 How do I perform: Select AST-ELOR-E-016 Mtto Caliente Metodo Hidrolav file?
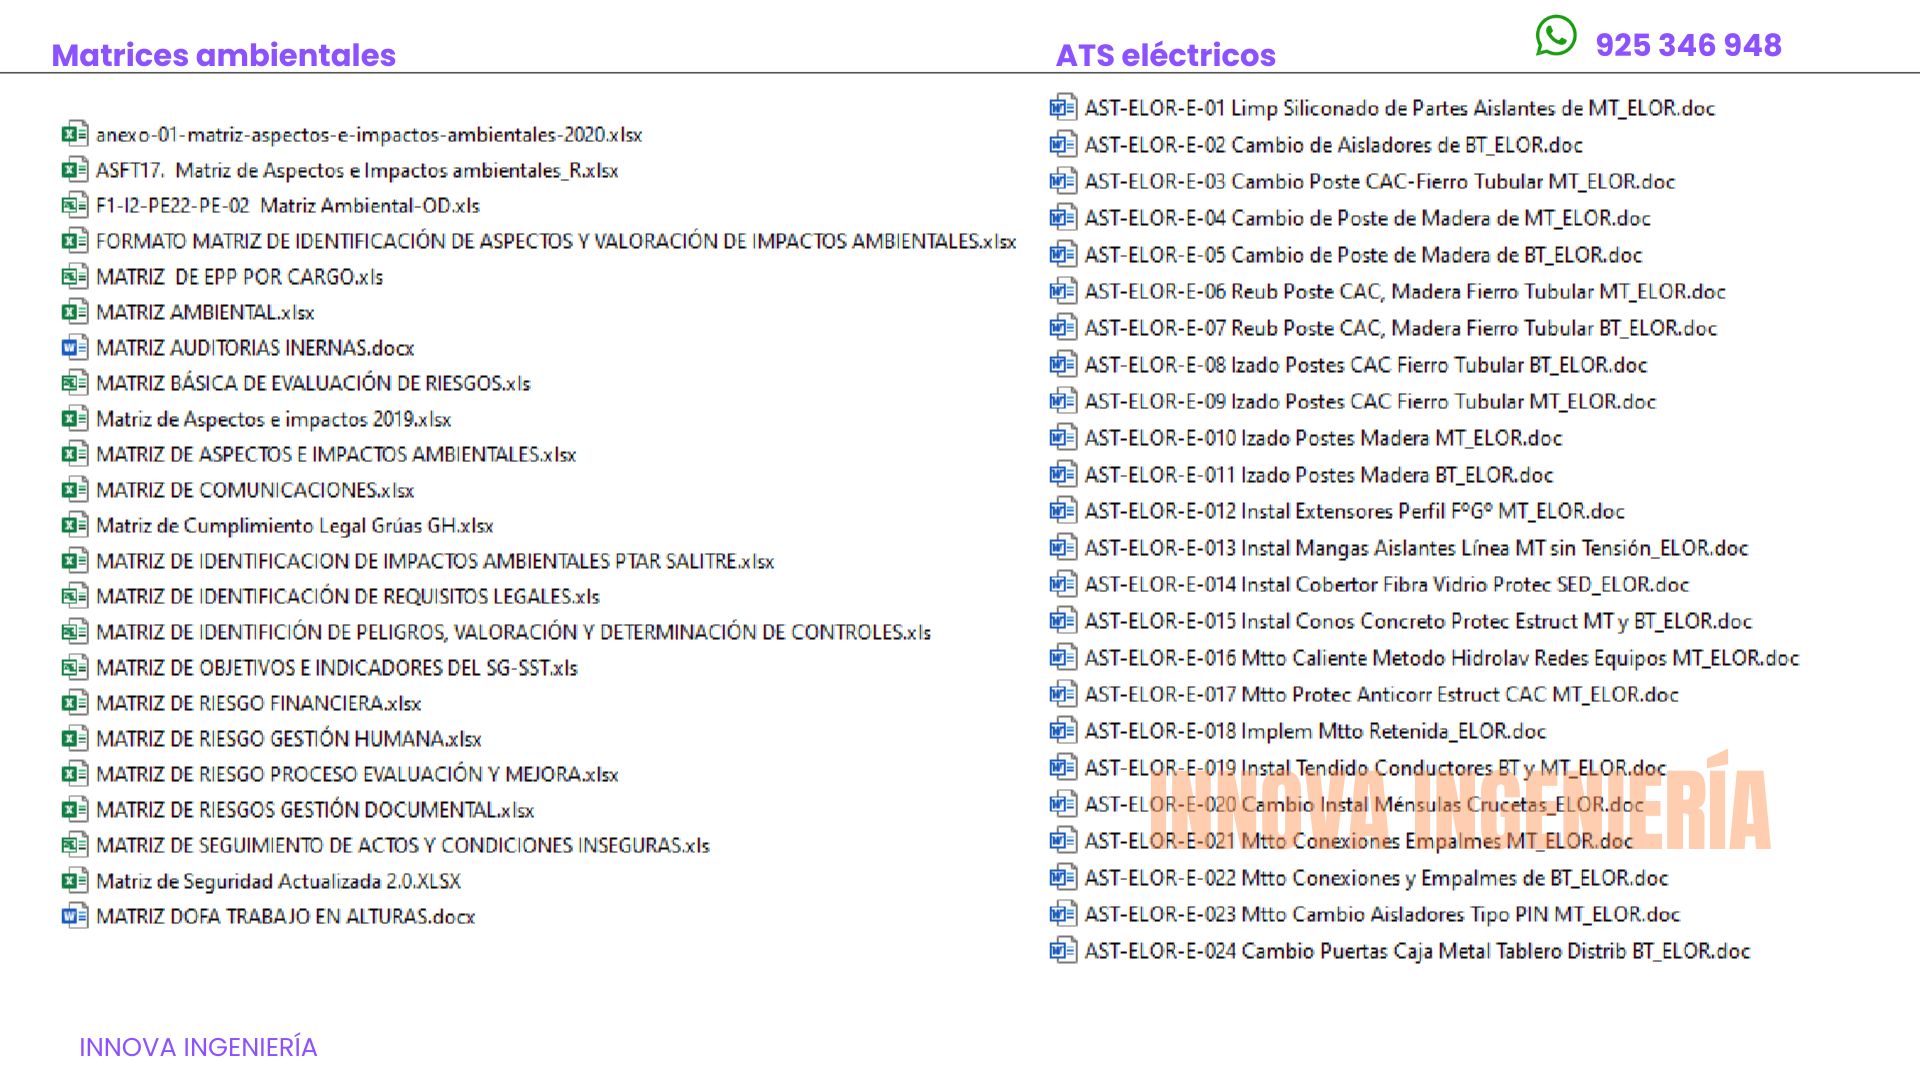[x=1441, y=658]
